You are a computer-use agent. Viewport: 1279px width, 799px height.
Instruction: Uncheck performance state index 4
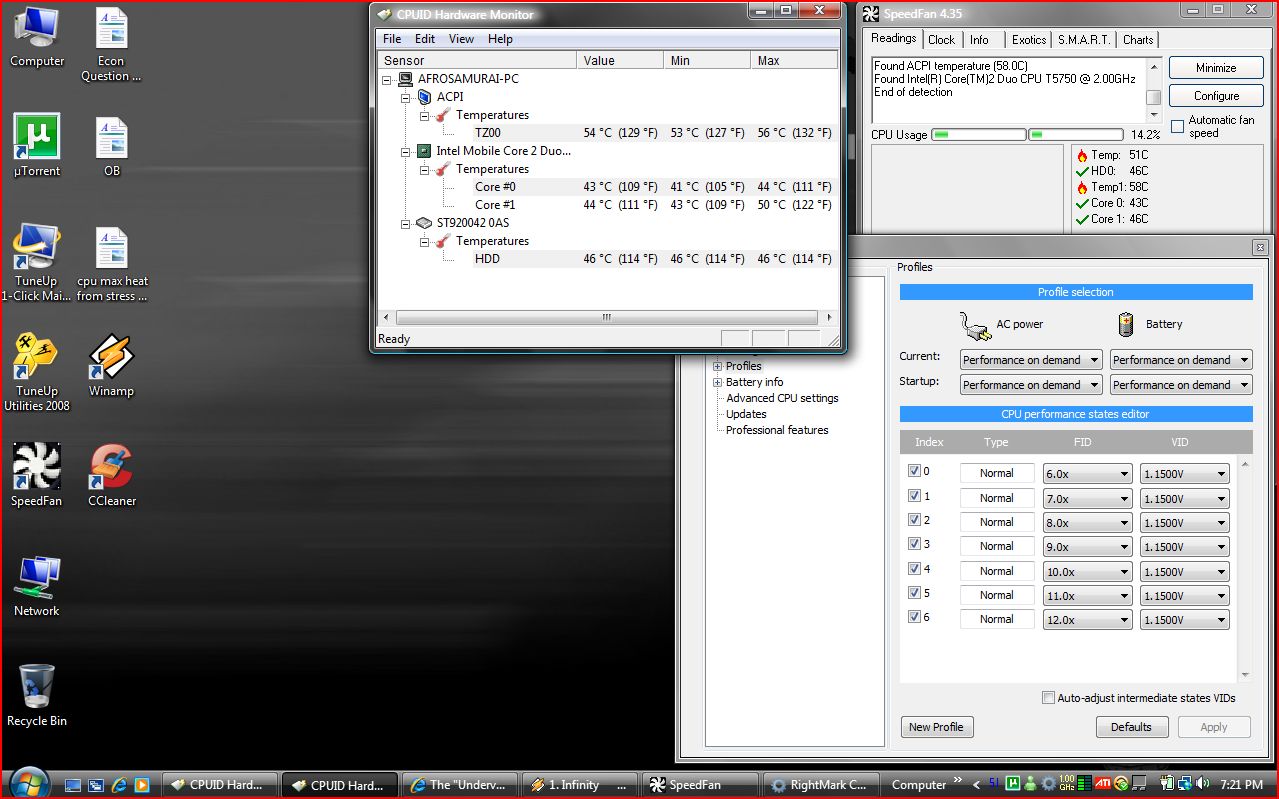pos(913,569)
